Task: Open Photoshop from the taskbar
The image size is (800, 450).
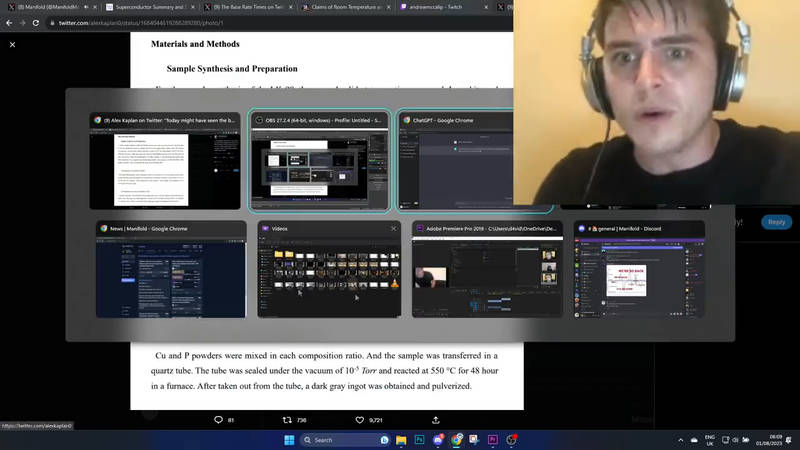Action: tap(419, 440)
